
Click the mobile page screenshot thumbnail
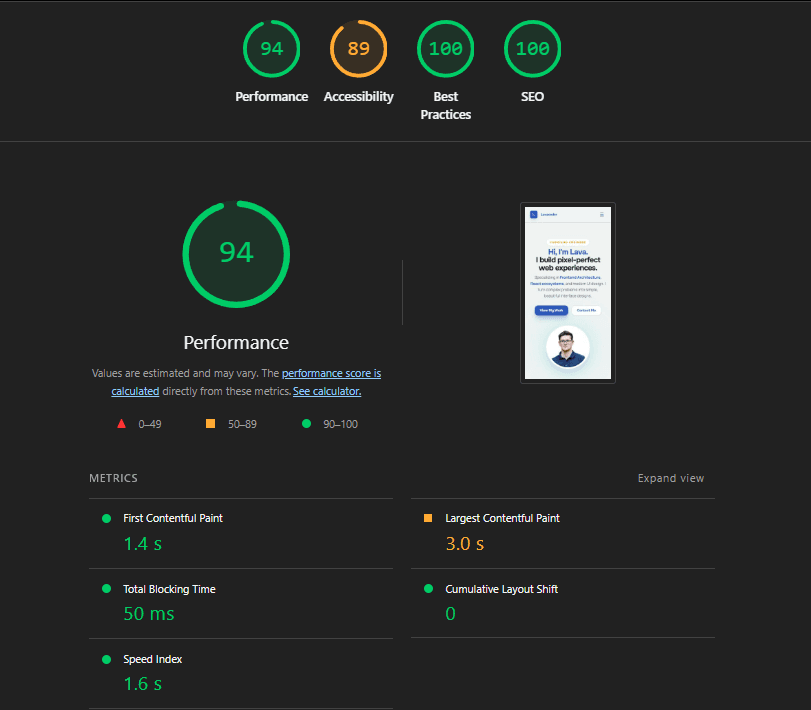[x=567, y=293]
